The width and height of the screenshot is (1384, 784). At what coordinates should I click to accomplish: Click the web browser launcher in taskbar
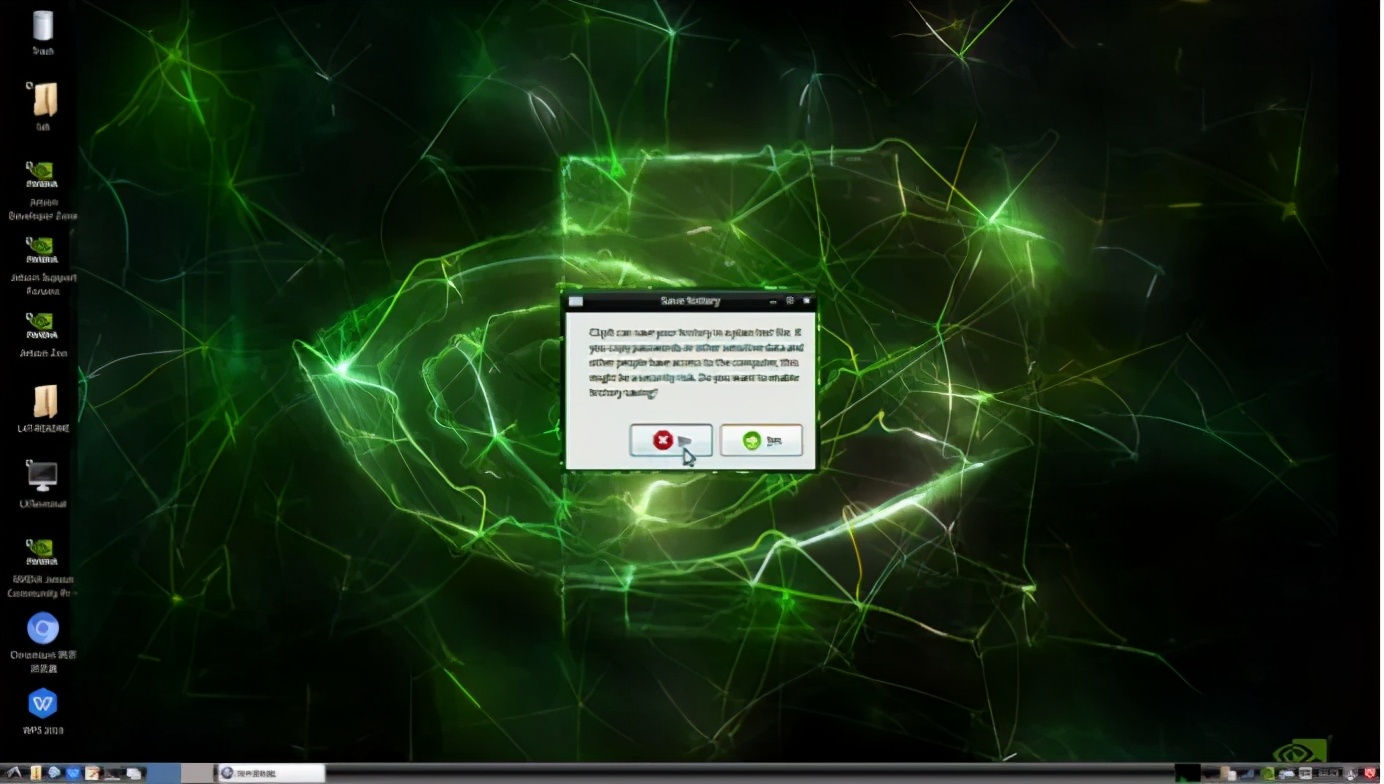[54, 773]
